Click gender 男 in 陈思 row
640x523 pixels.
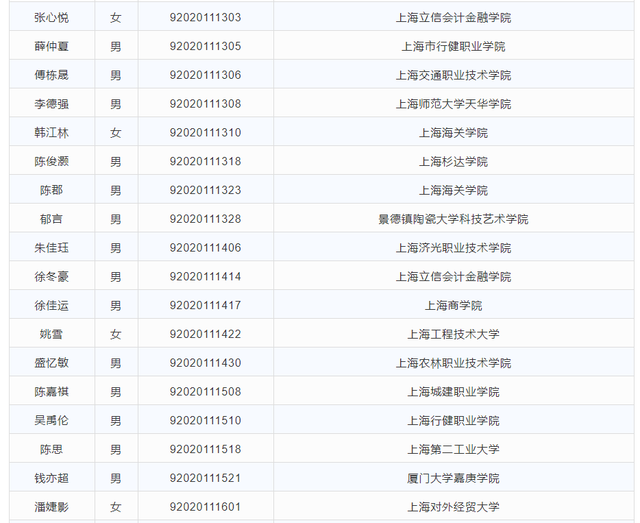[x=116, y=450]
